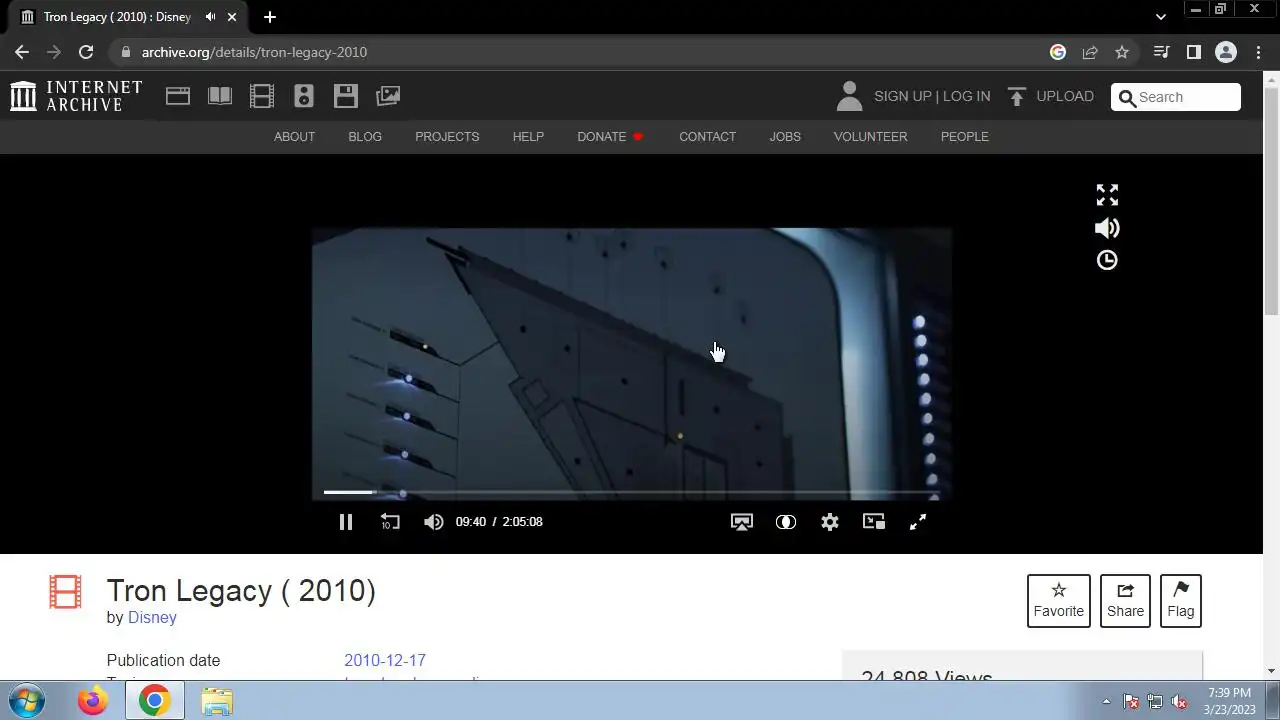1280x720 pixels.
Task: Open tab search dropdown chevron
Action: [x=1160, y=17]
